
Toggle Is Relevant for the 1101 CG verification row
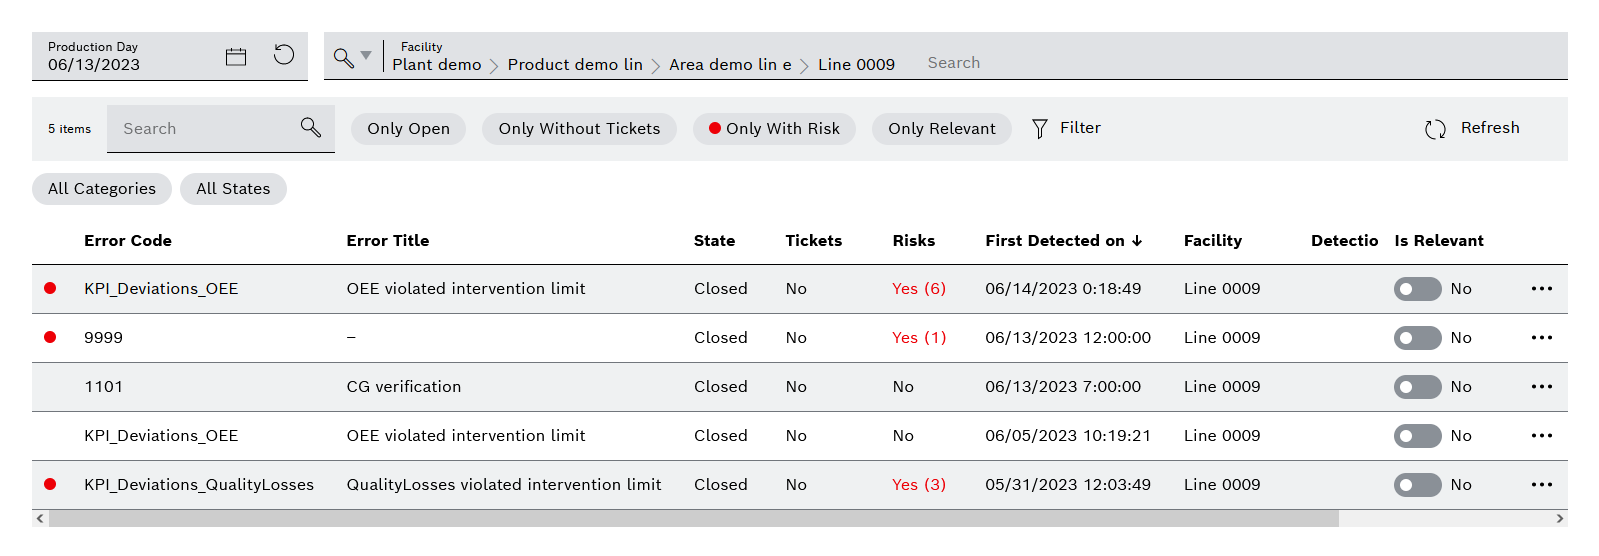click(1417, 387)
